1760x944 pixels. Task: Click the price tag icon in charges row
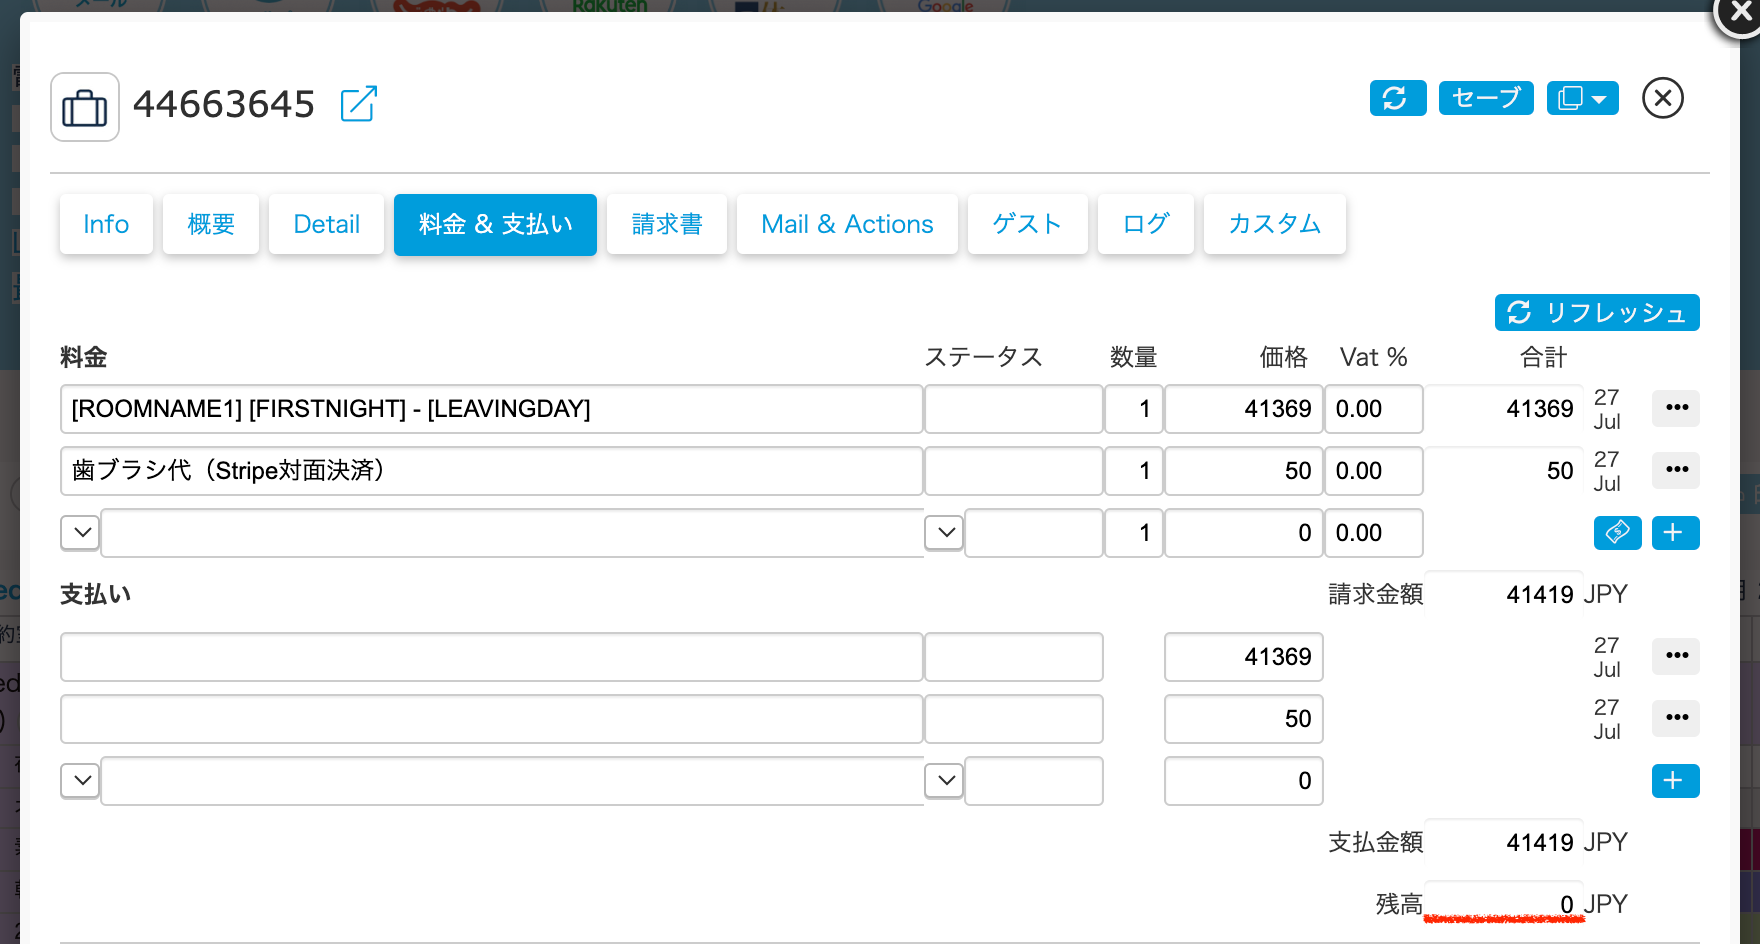pos(1617,533)
